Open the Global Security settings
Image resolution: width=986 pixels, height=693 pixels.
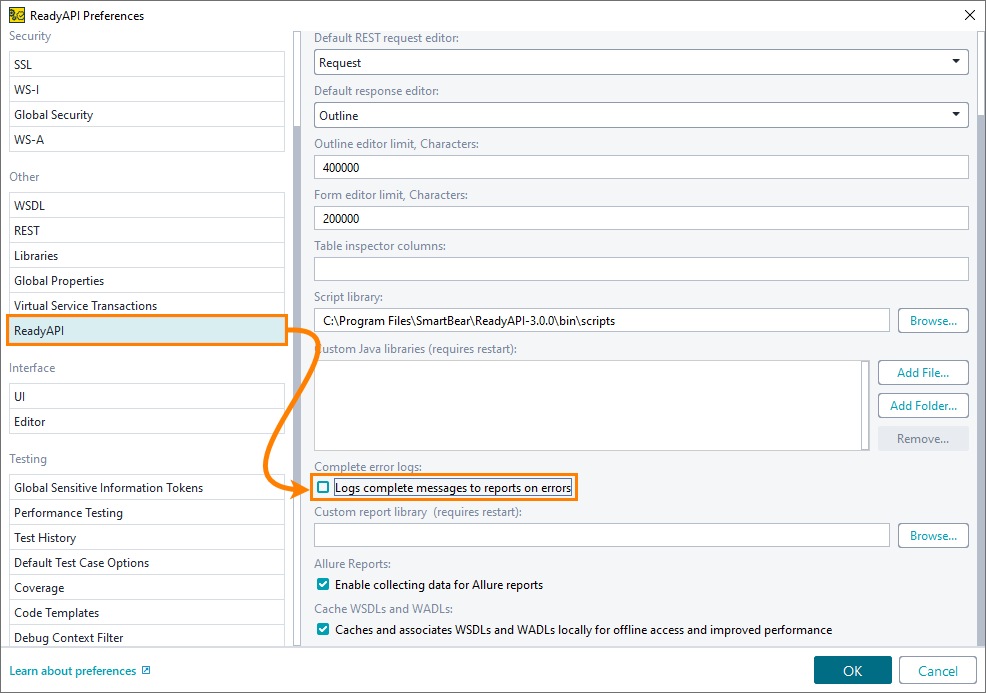(x=147, y=114)
